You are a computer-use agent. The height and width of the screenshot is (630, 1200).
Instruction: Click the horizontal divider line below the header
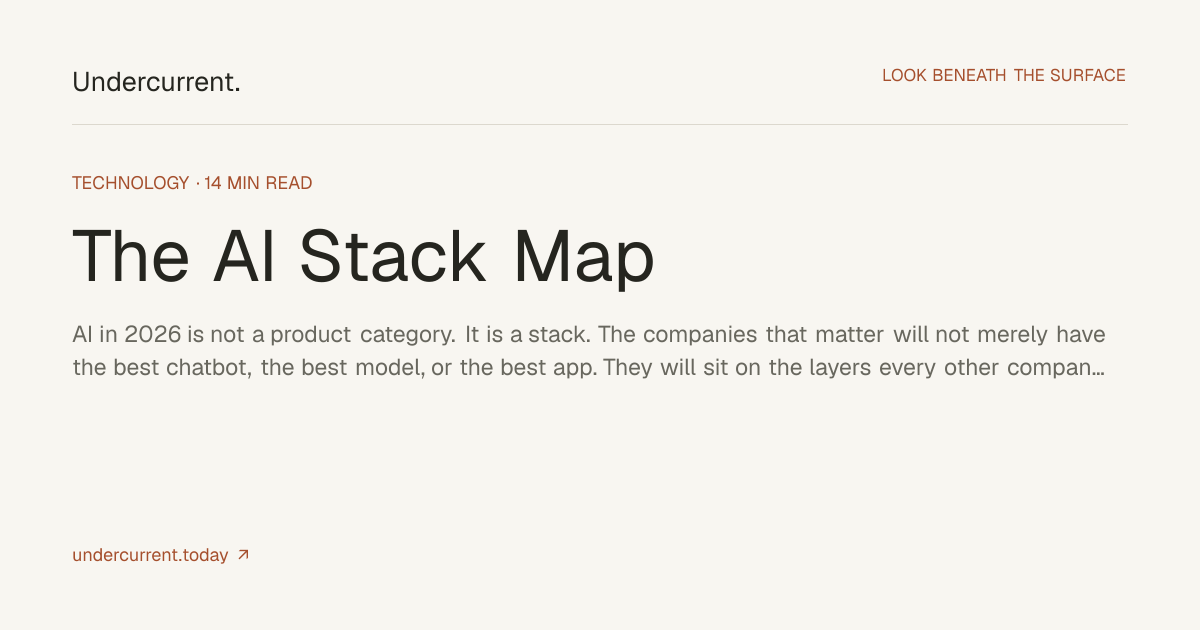pyautogui.click(x=600, y=125)
